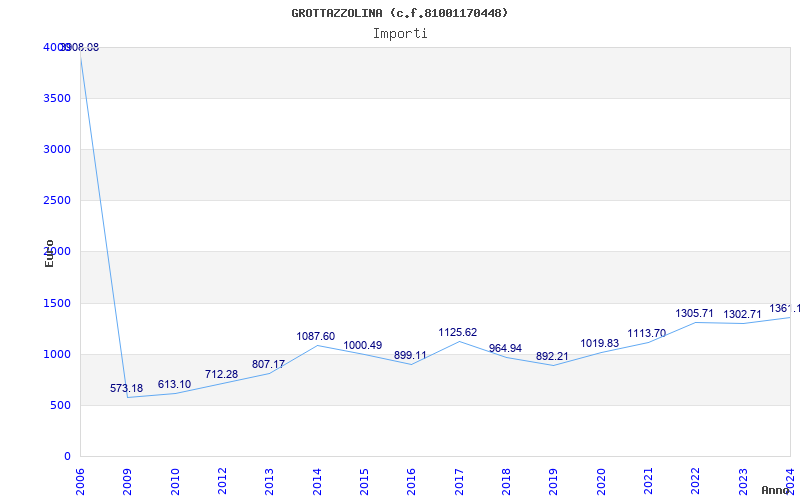800x500 pixels.
Task: Select the 1019.83 value label
Action: point(600,343)
